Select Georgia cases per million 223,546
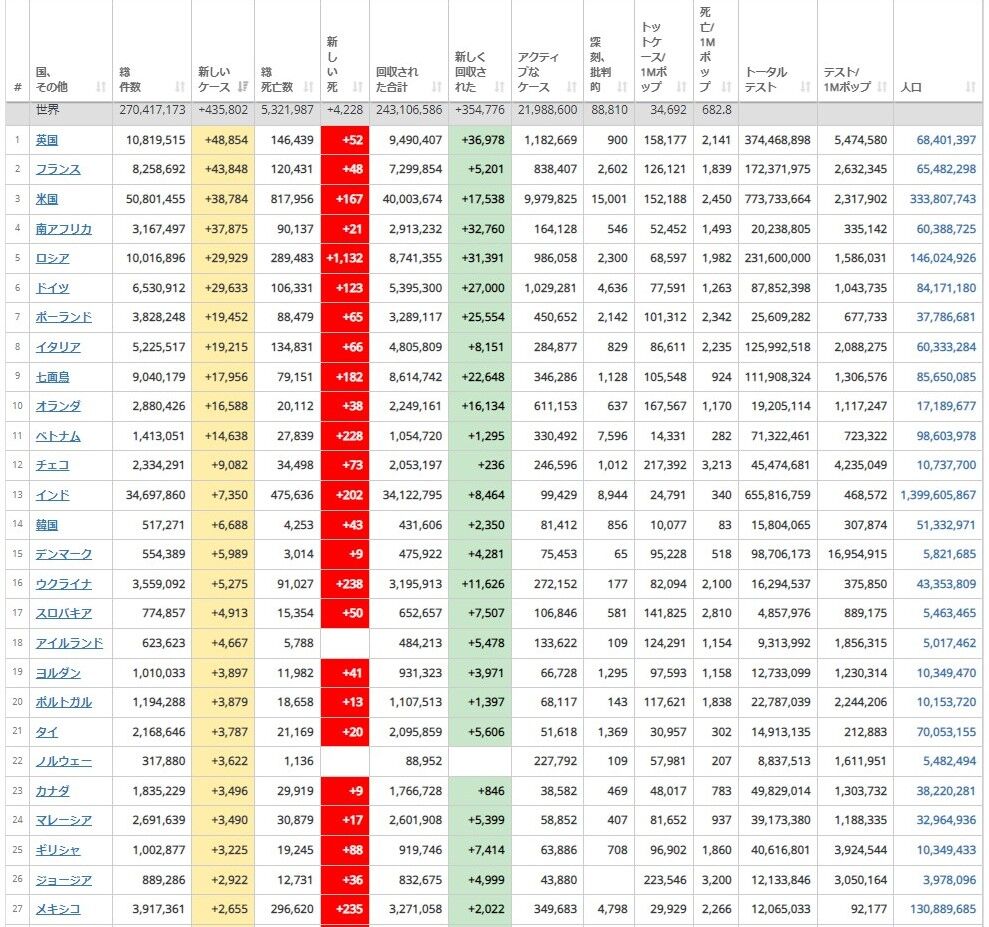This screenshot has width=989, height=927. point(665,880)
